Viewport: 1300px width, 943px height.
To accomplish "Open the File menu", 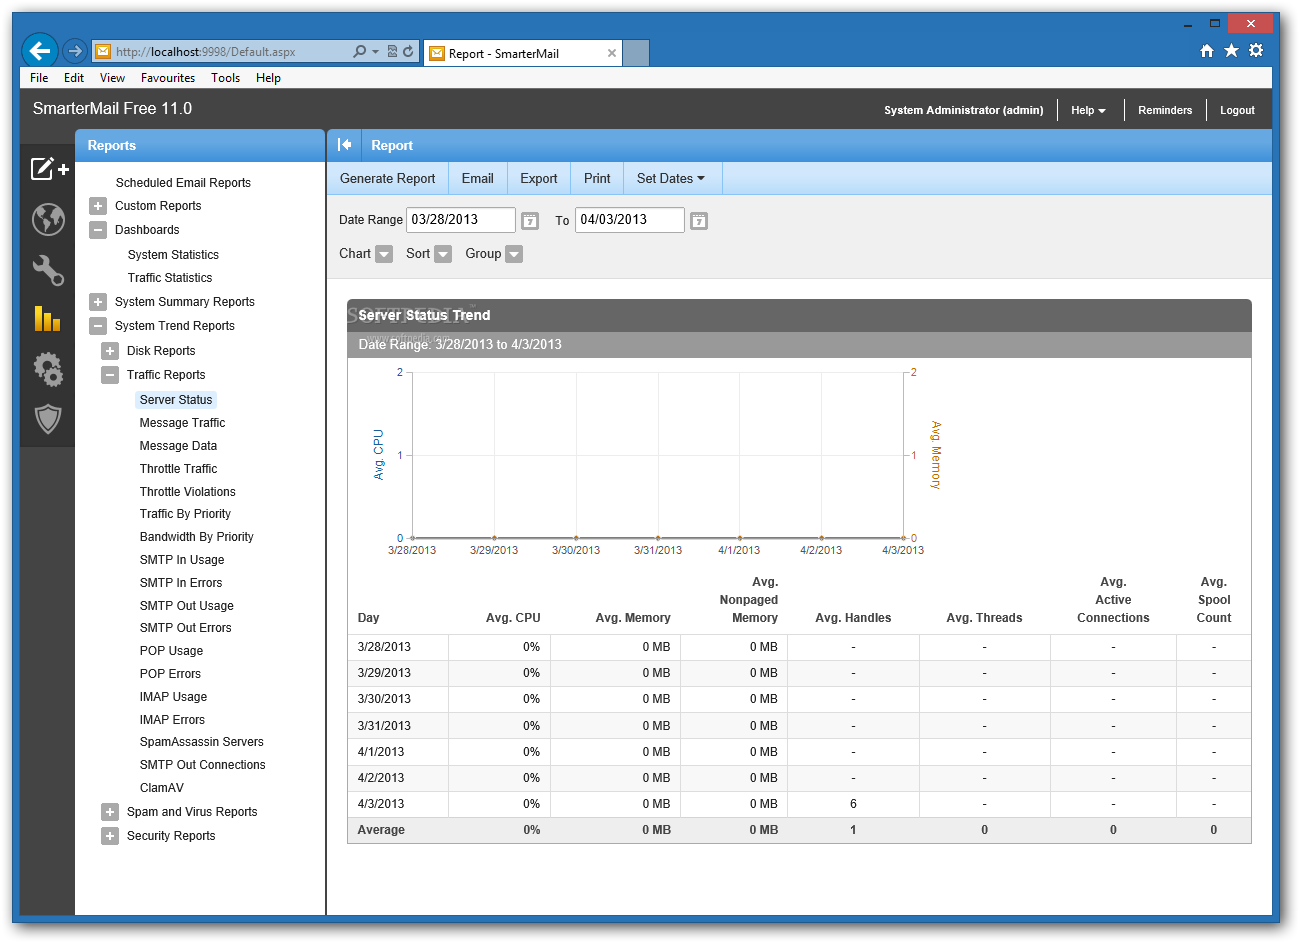I will pos(39,78).
